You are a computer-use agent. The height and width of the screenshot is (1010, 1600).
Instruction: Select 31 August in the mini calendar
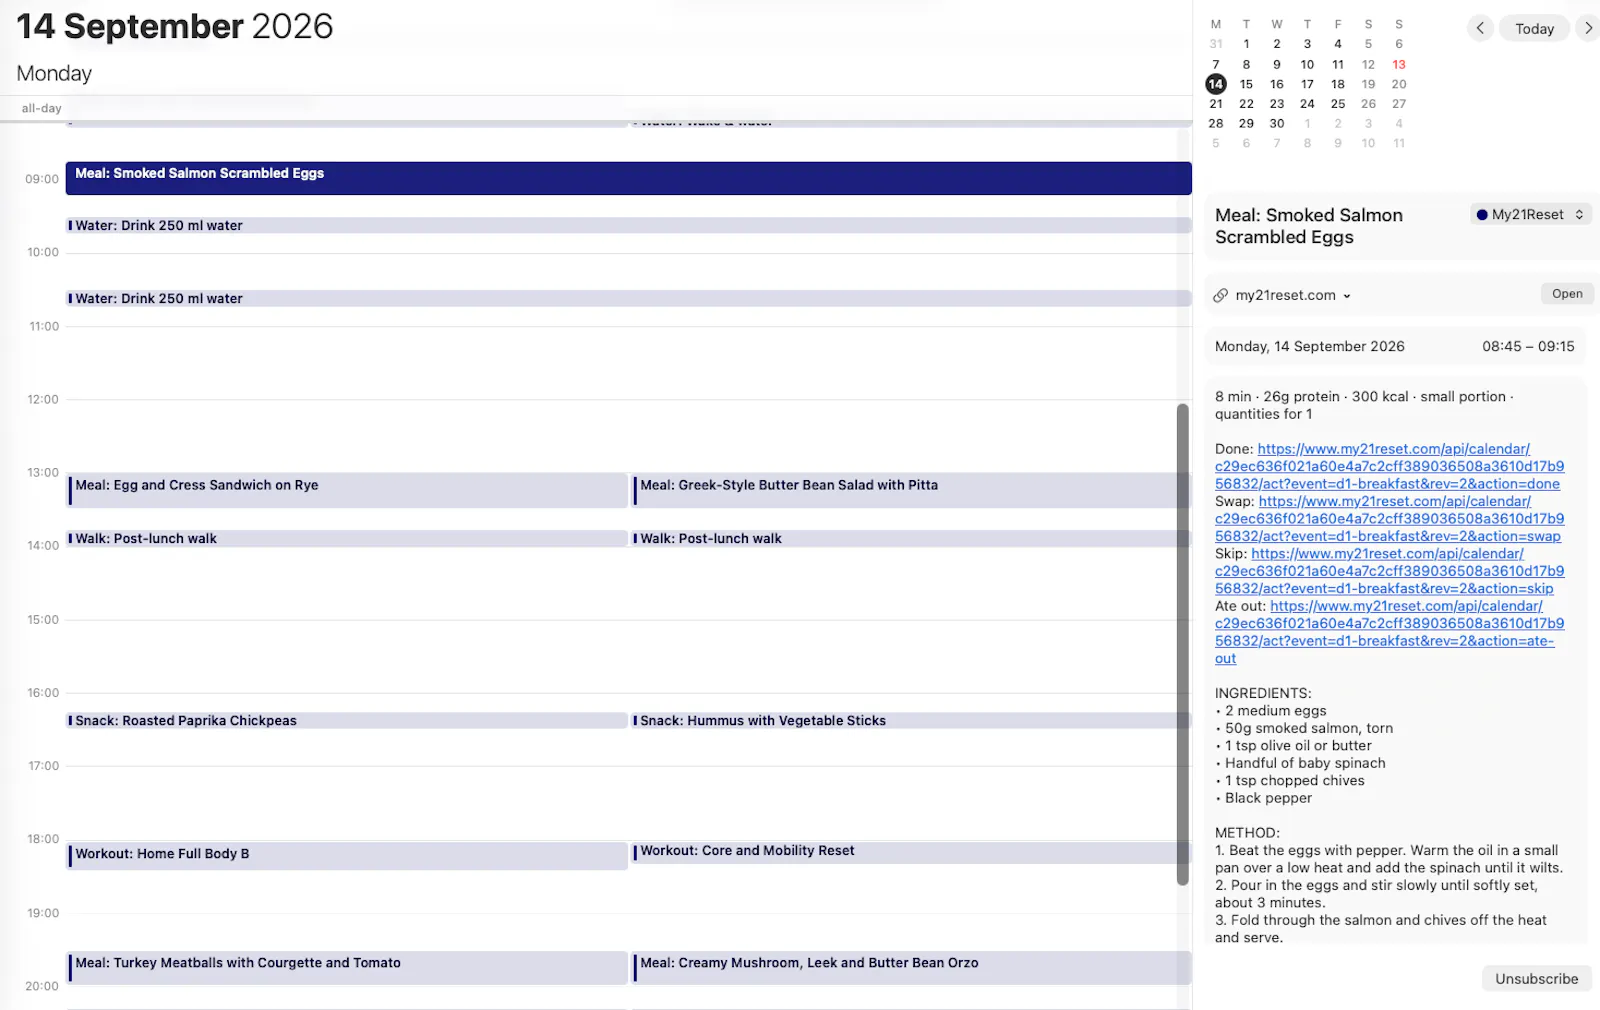point(1216,44)
